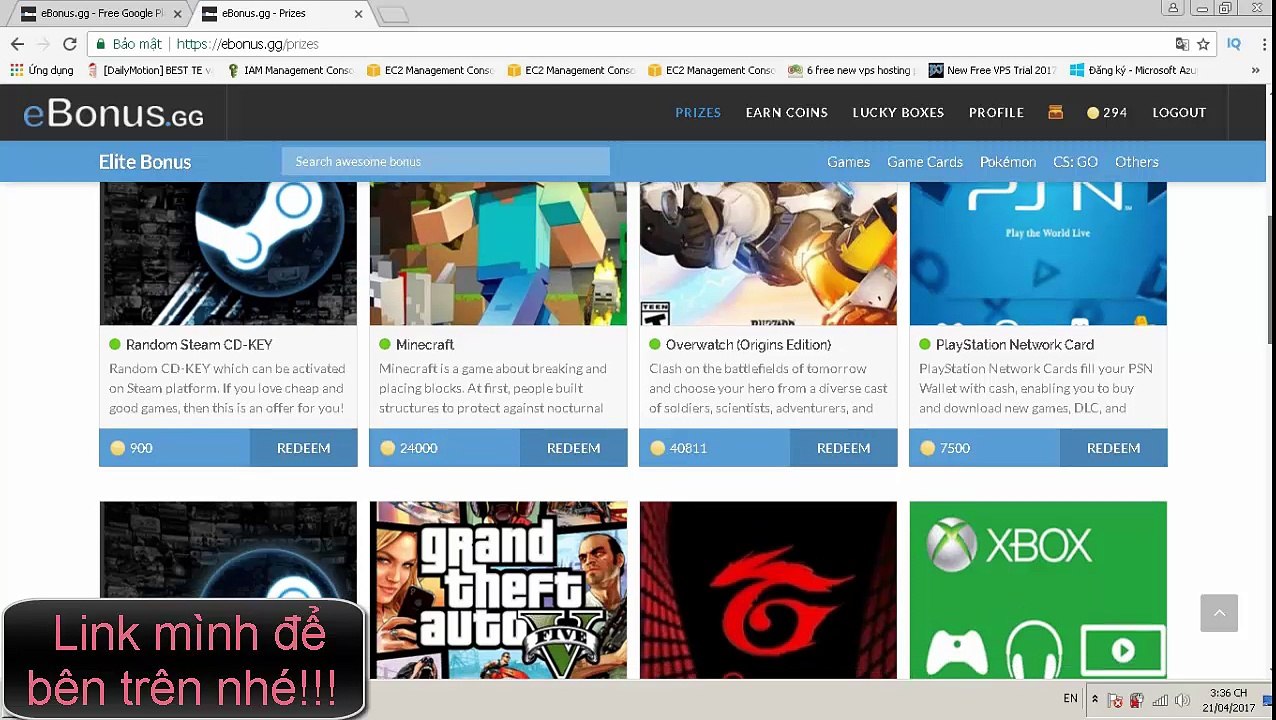The width and height of the screenshot is (1276, 720).
Task: Click the red shield tray icon
Action: click(1137, 700)
